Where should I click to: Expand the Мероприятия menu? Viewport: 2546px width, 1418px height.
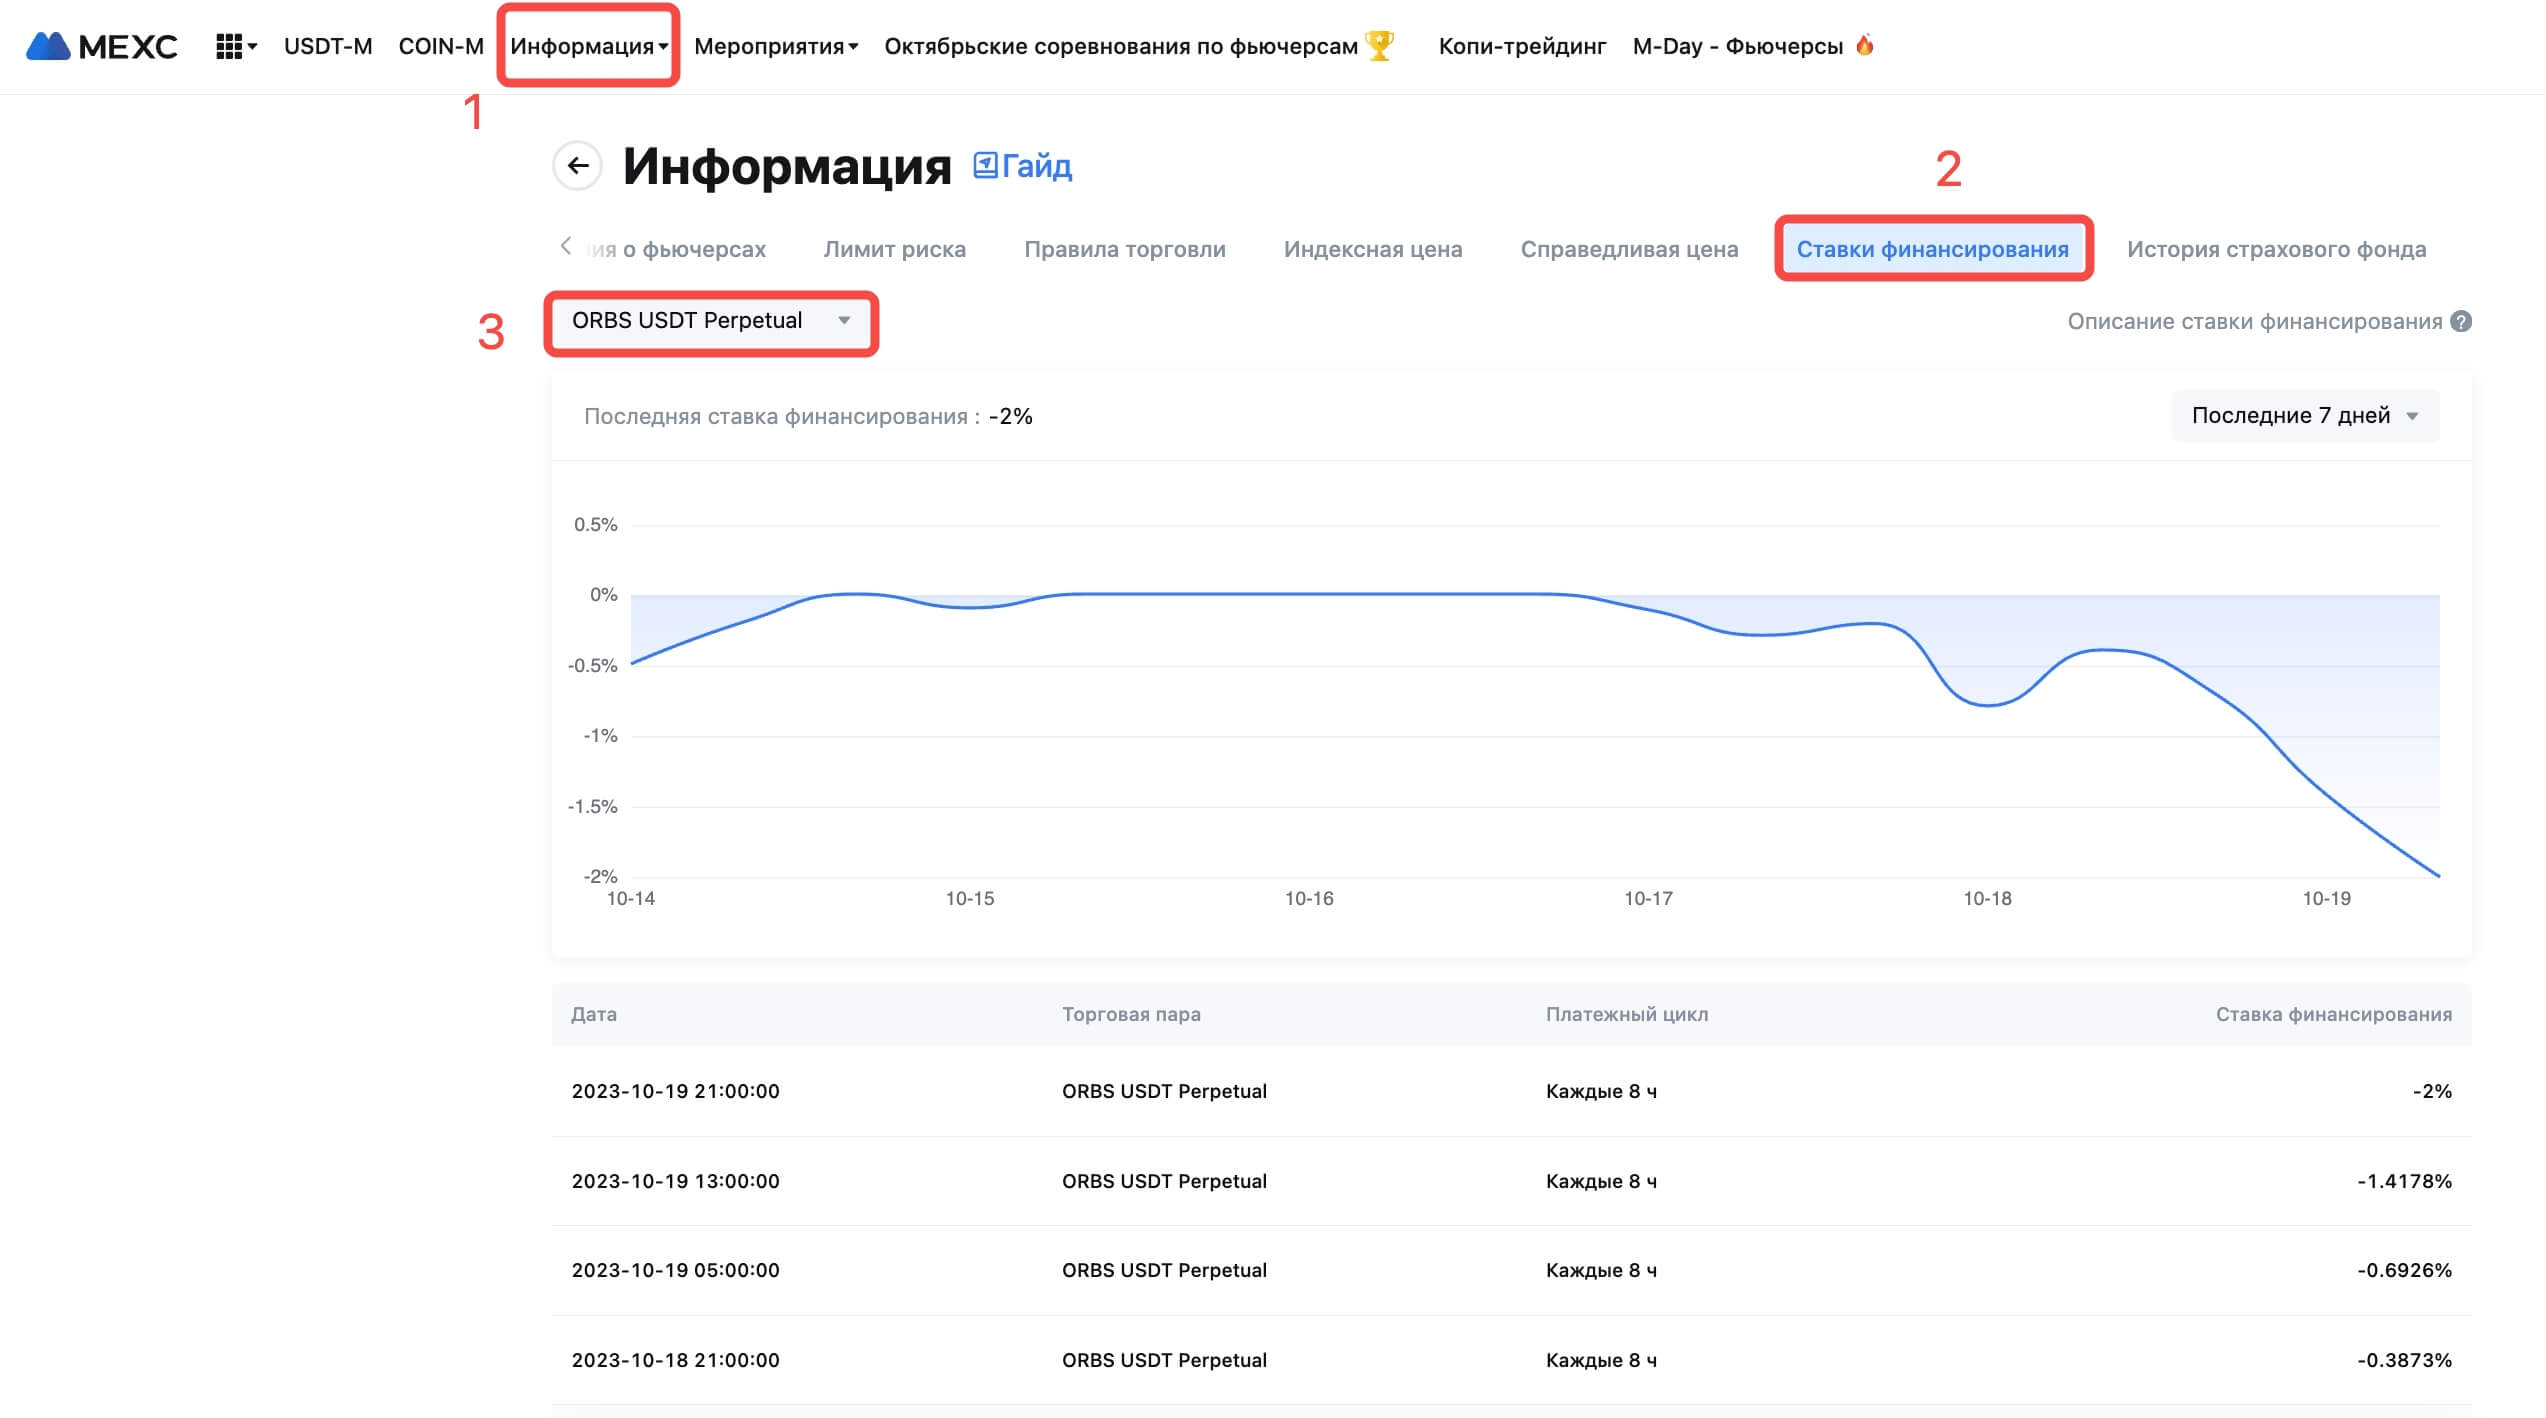(x=775, y=46)
